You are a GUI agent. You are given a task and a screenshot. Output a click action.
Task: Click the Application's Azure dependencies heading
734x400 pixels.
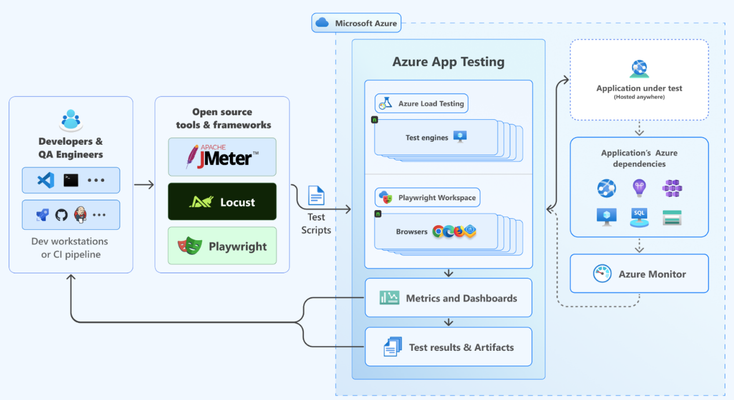click(x=639, y=158)
